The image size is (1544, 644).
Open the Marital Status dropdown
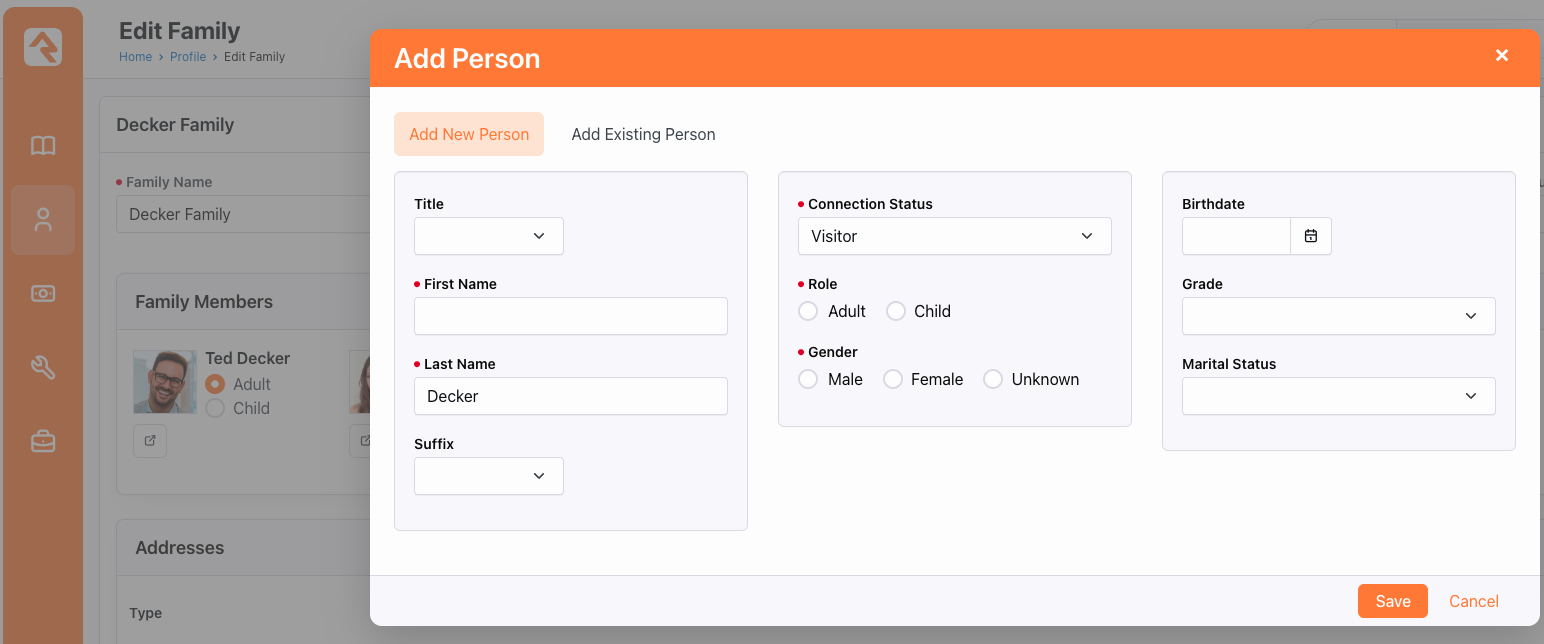1339,396
